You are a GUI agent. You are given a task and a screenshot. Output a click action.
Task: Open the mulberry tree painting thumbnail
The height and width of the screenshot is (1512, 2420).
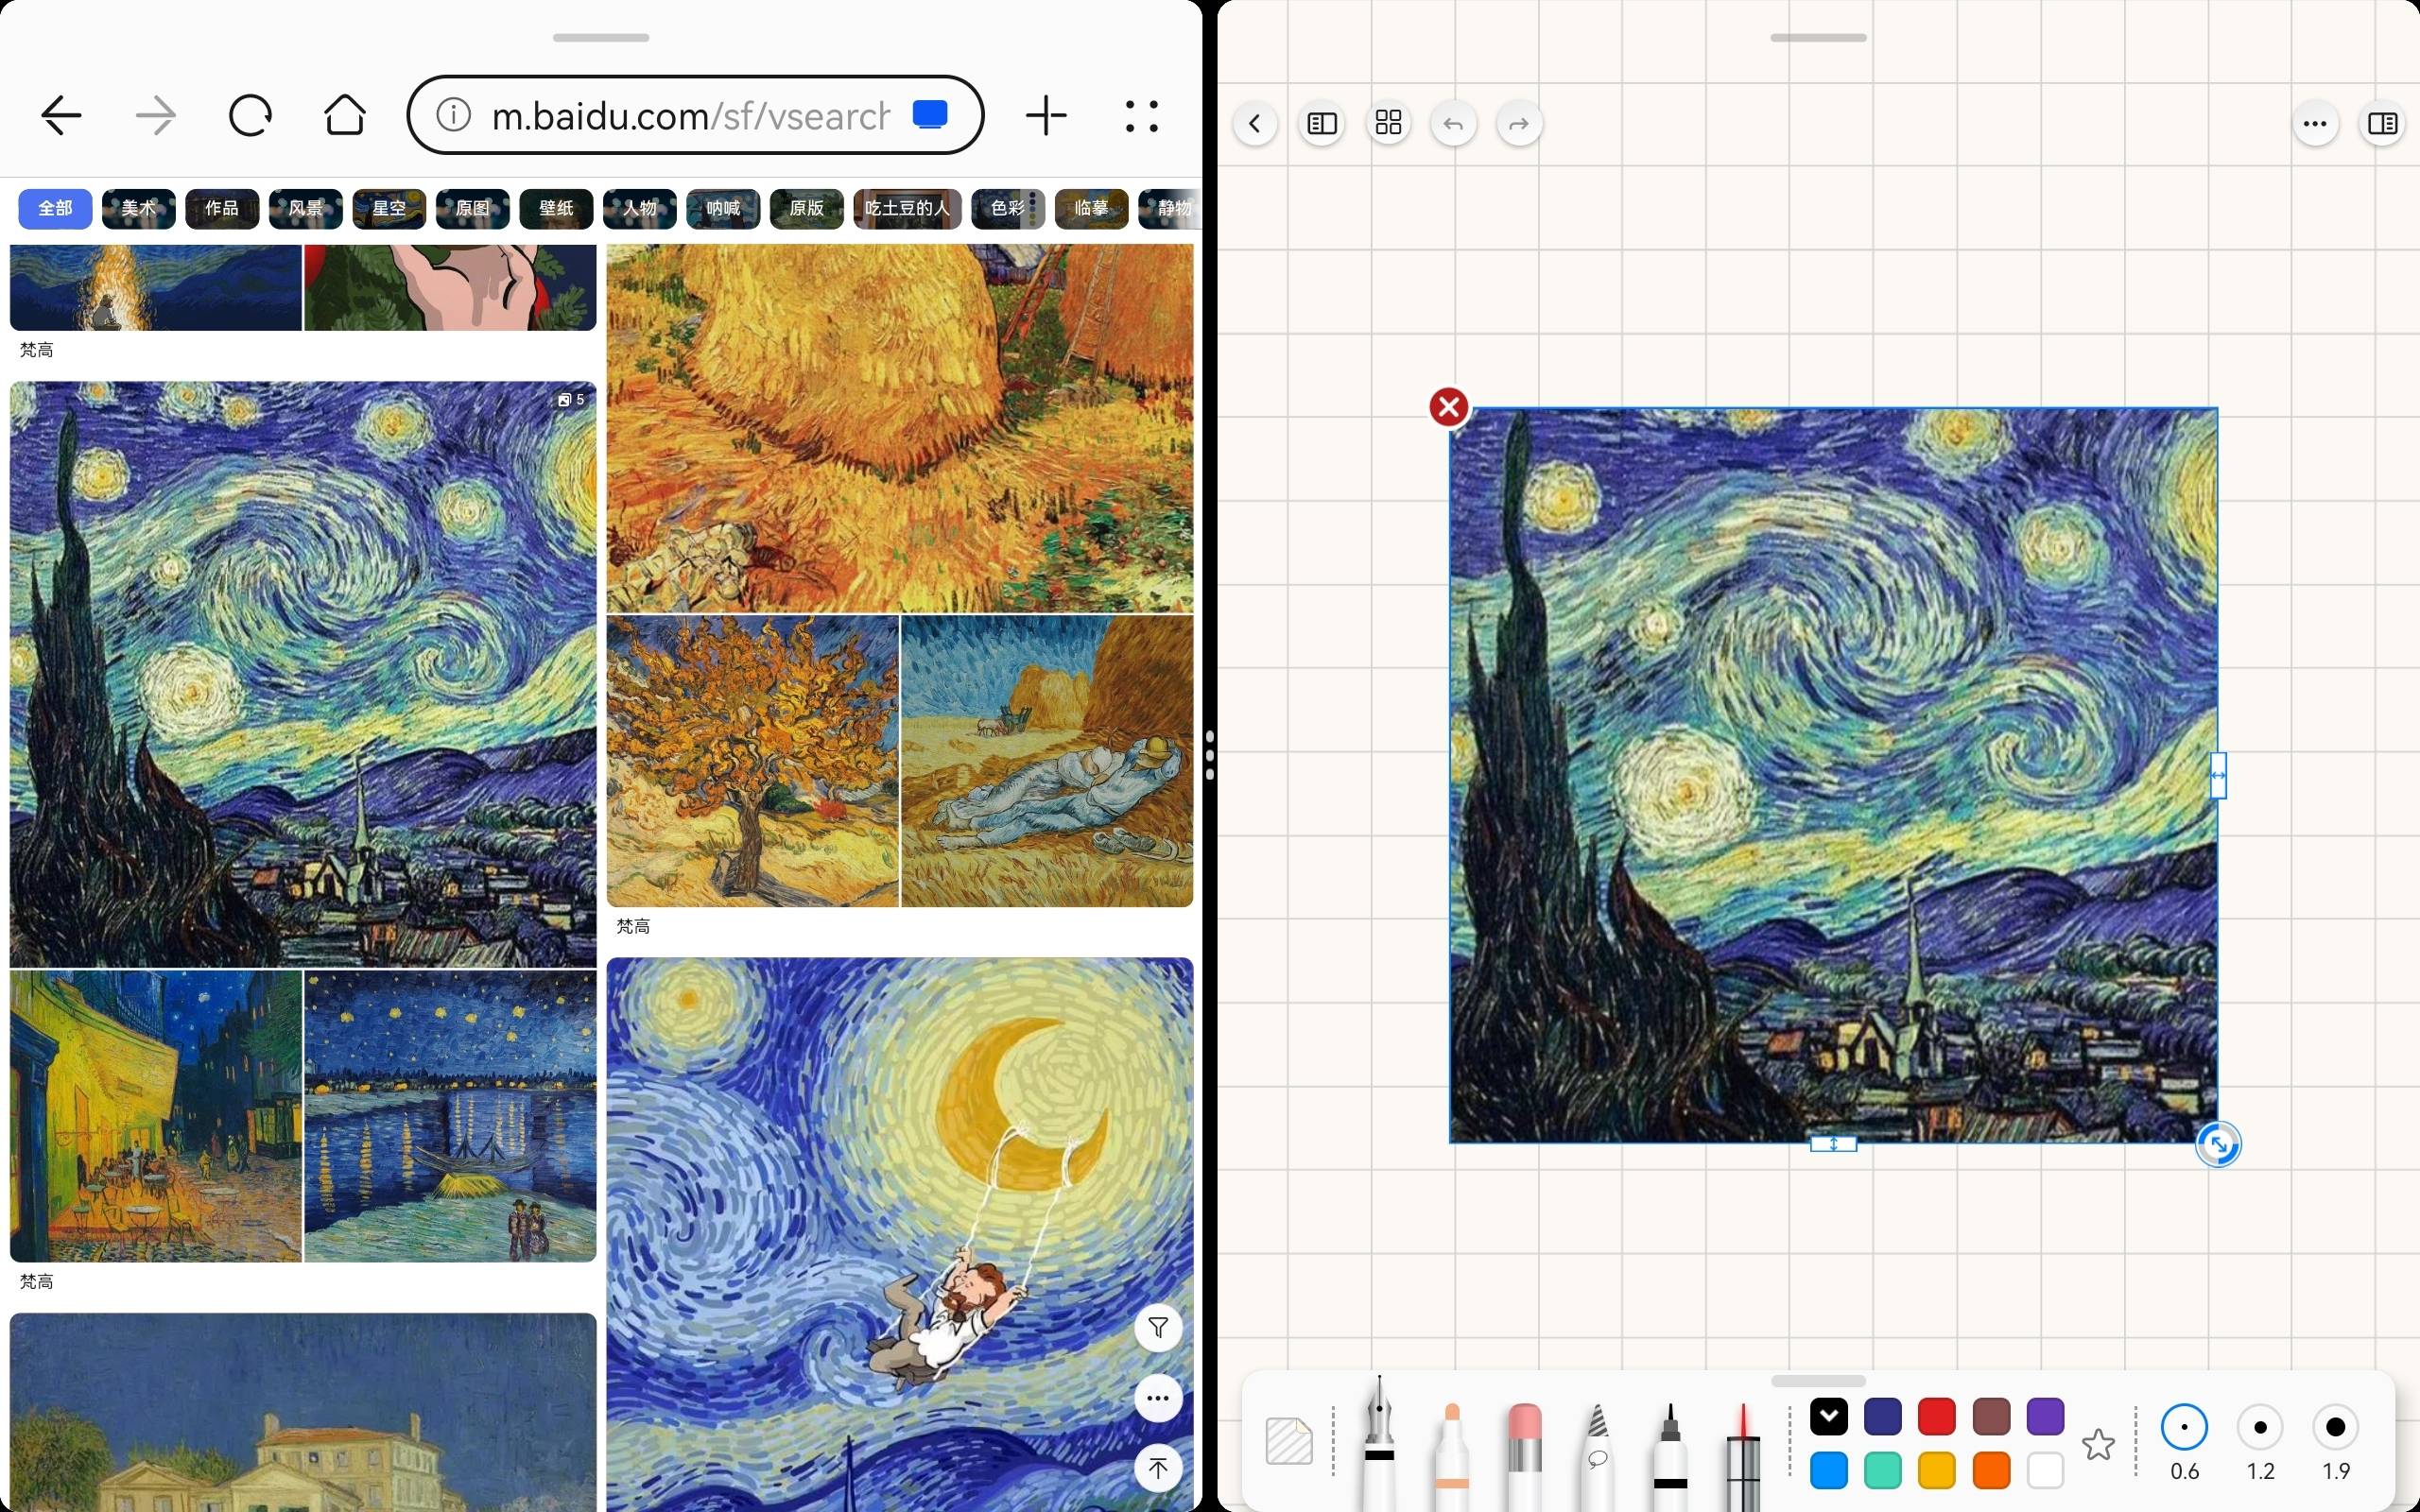752,761
